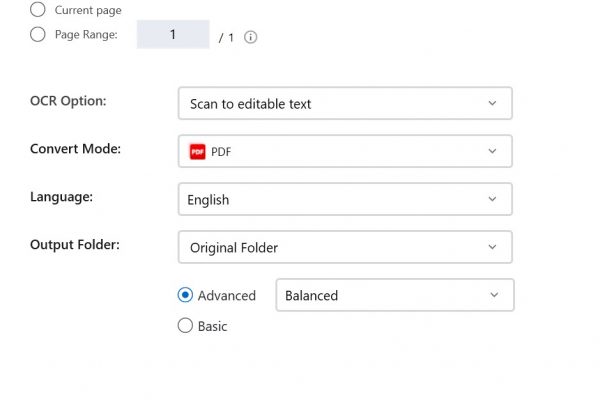Select the Advanced radio option
The height and width of the screenshot is (400, 600).
tap(185, 295)
